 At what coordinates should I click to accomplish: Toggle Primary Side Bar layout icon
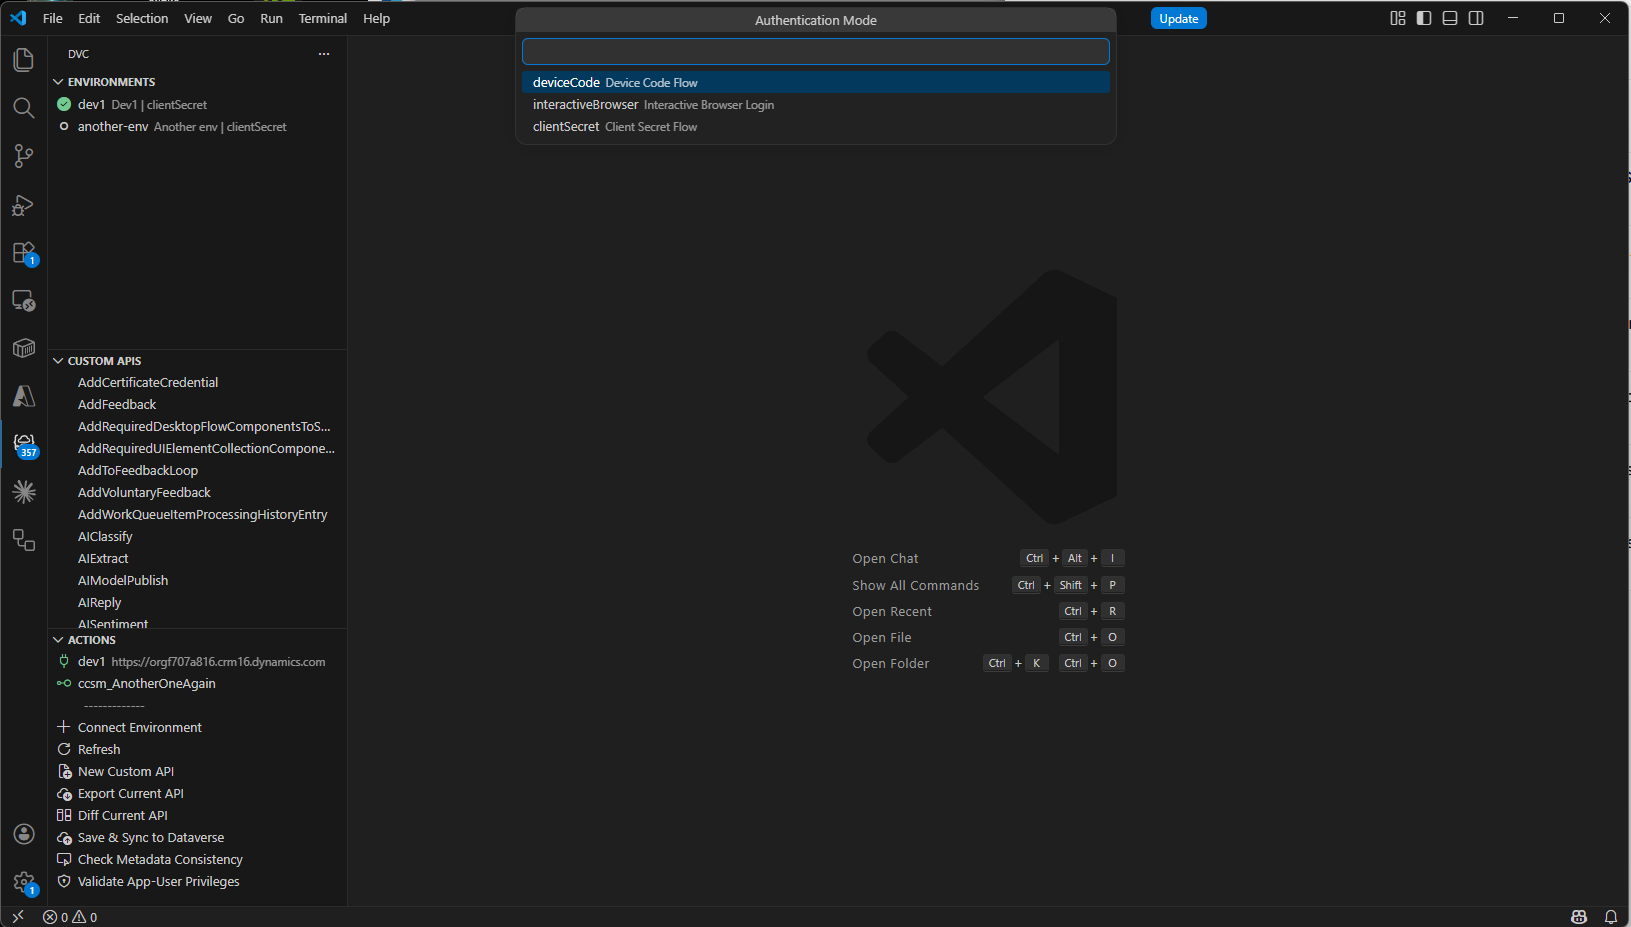(x=1424, y=18)
